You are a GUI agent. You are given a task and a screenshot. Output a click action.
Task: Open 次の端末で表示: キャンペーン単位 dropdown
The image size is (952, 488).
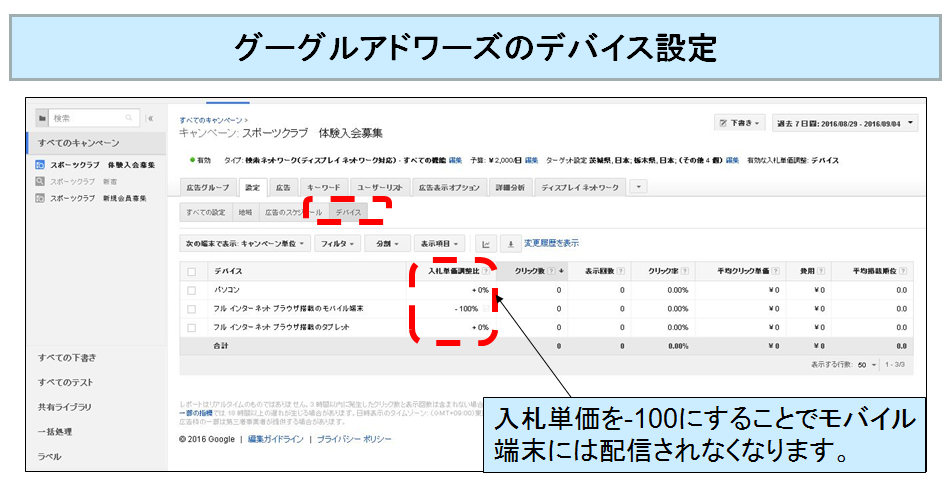tap(245, 244)
